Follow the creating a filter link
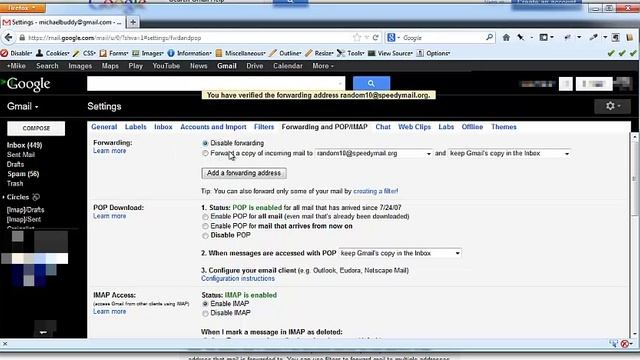This screenshot has width=640, height=360. point(376,191)
